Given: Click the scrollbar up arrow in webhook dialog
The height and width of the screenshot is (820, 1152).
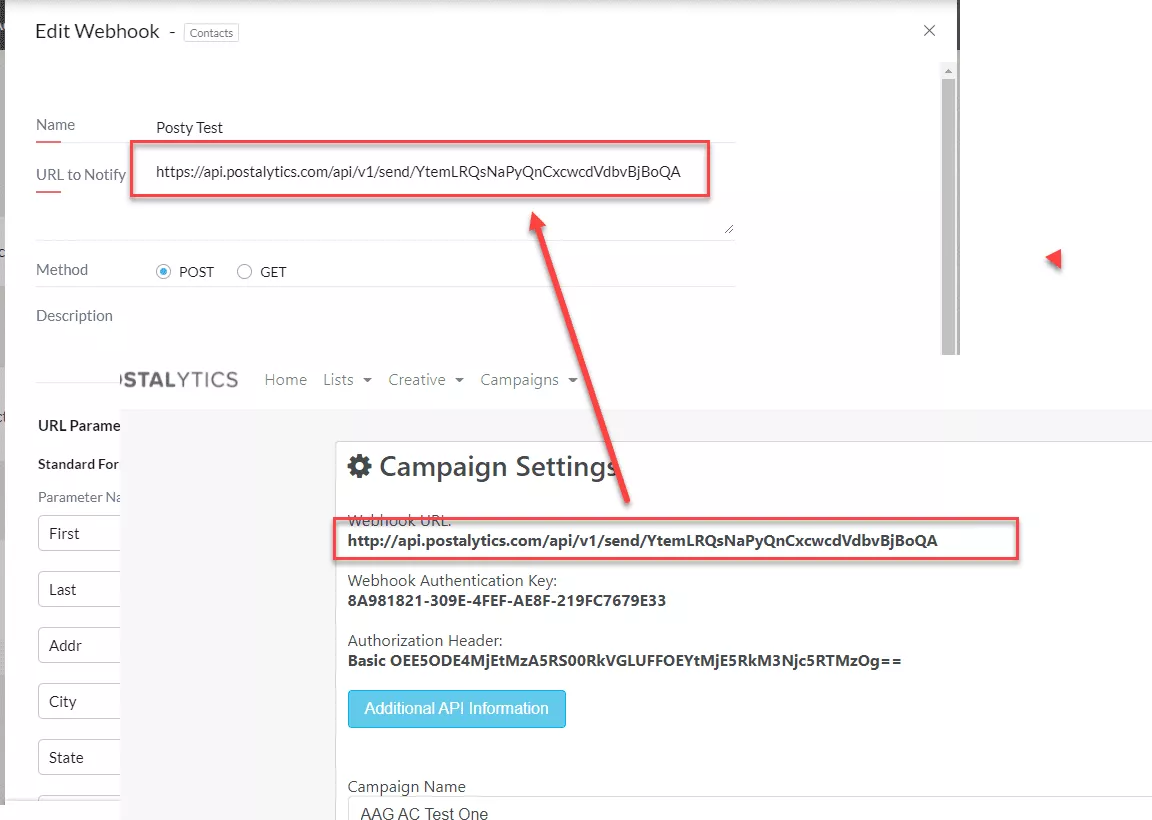Looking at the screenshot, I should [x=948, y=71].
